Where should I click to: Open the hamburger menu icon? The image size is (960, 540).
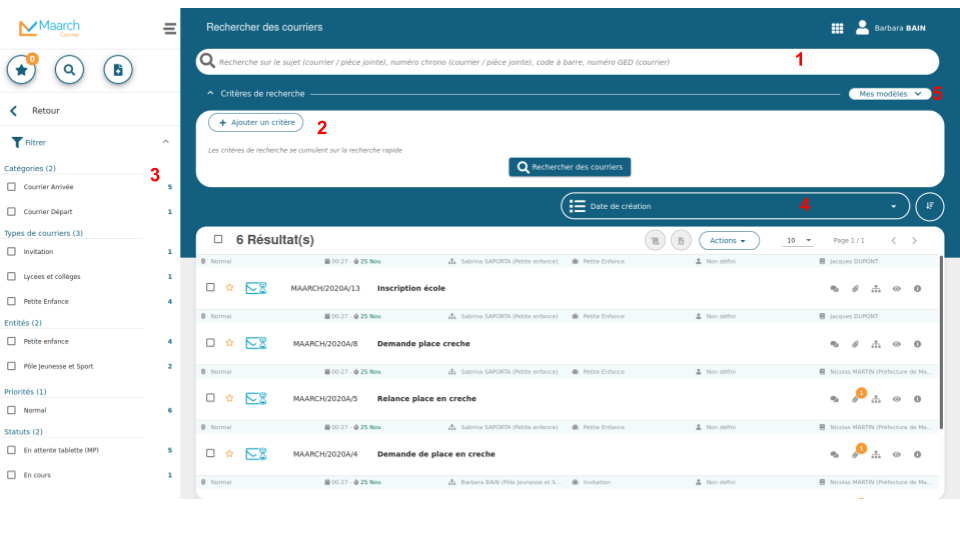(169, 29)
